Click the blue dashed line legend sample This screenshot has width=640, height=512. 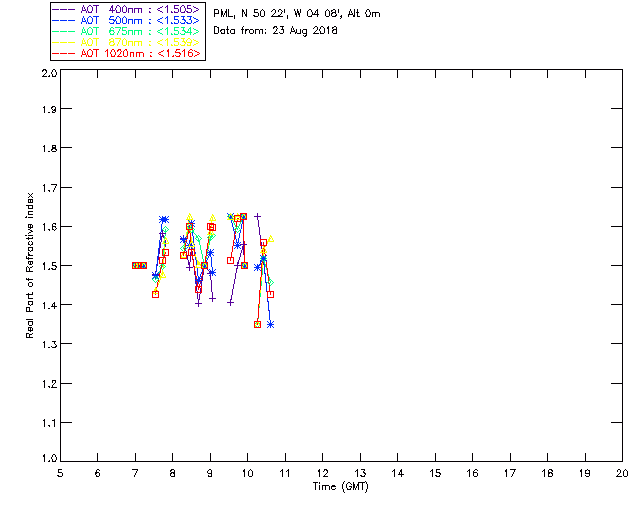click(64, 20)
